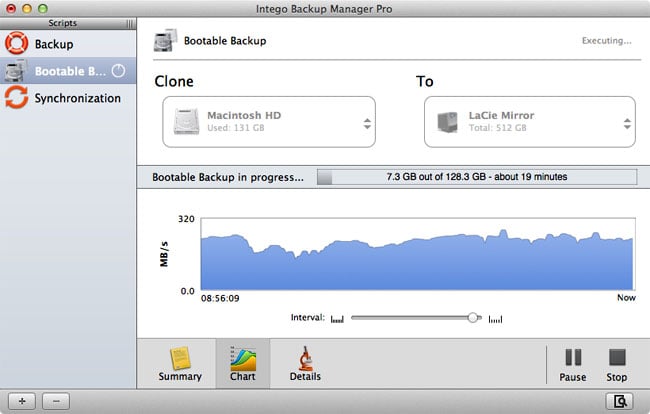Click the 08:56:09 chart start time
Image resolution: width=650 pixels, height=414 pixels.
coord(220,298)
